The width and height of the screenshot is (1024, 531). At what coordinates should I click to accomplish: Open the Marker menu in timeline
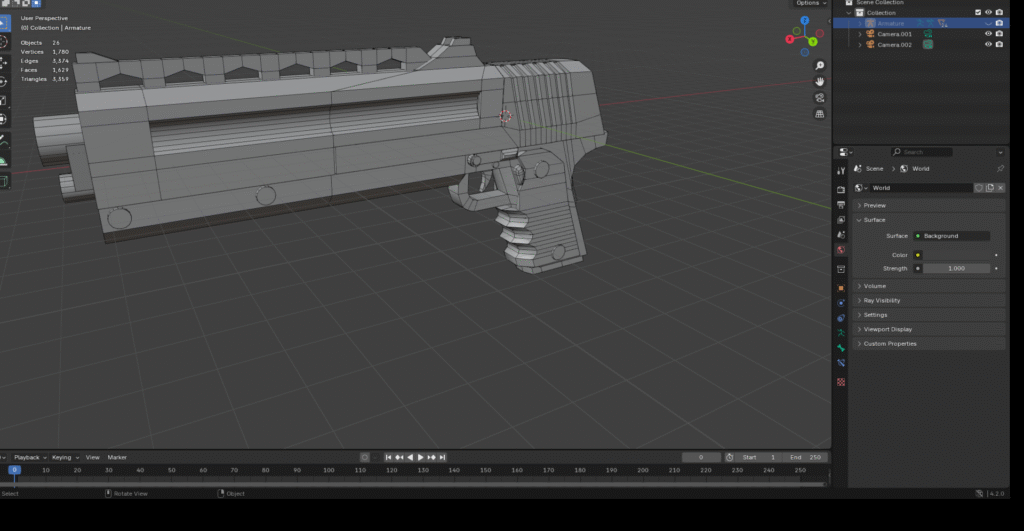pyautogui.click(x=117, y=457)
